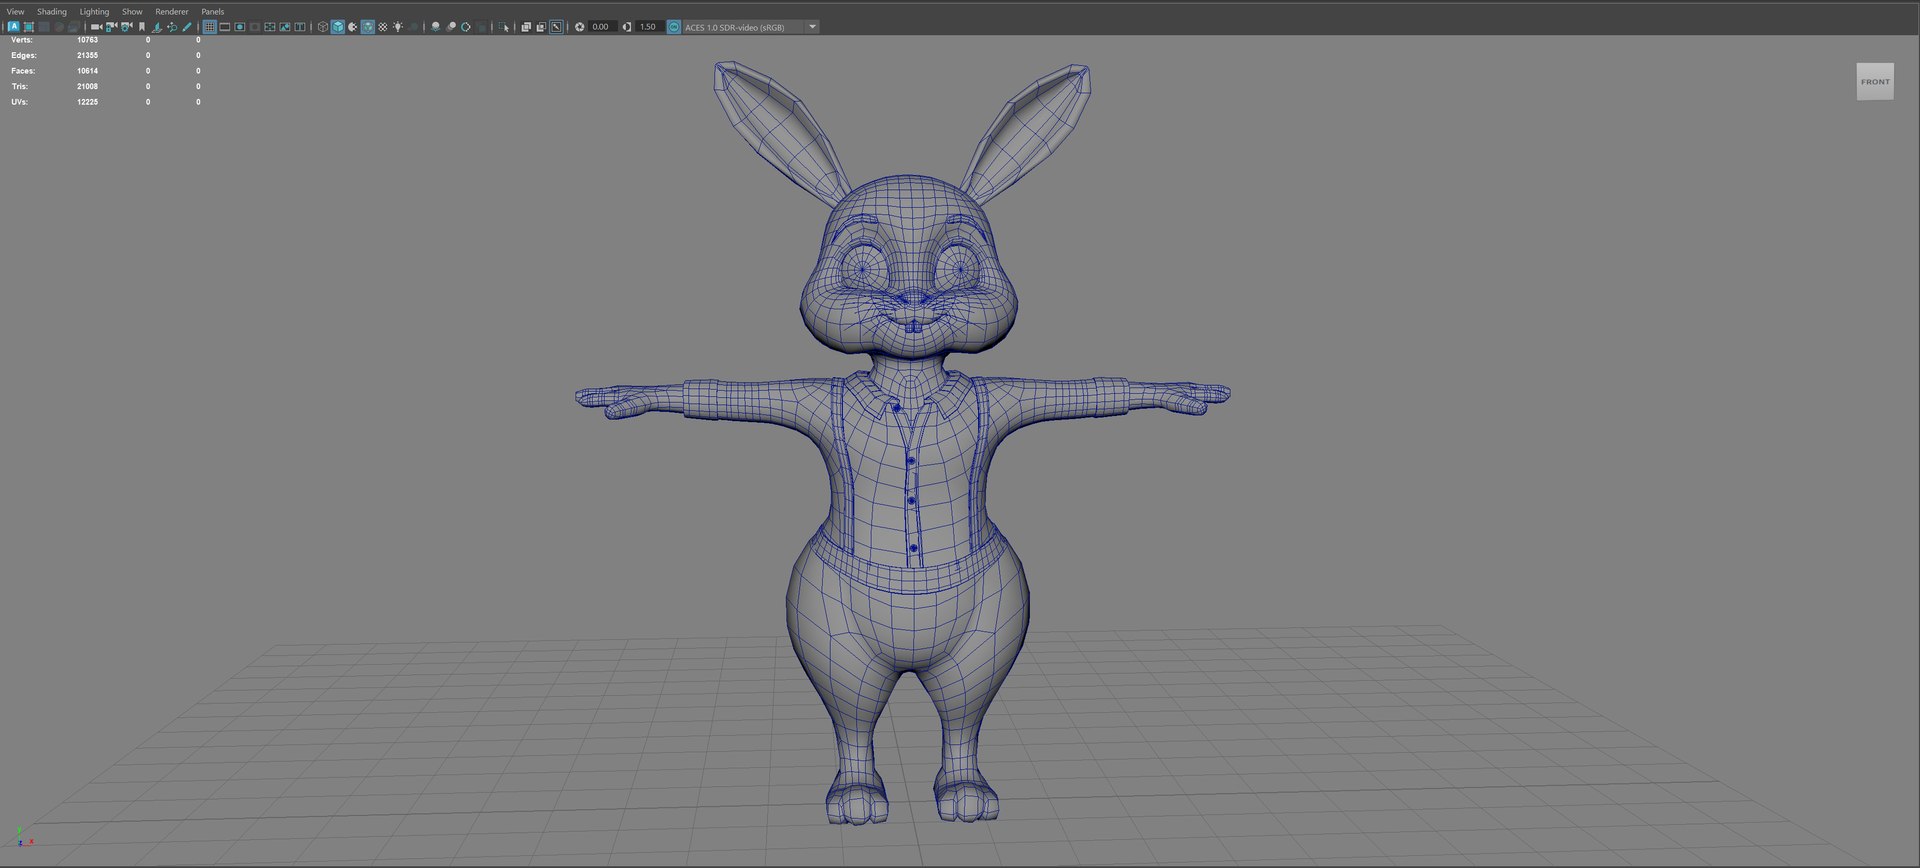Click the Tris count 21008
This screenshot has height=868, width=1920.
[x=88, y=86]
